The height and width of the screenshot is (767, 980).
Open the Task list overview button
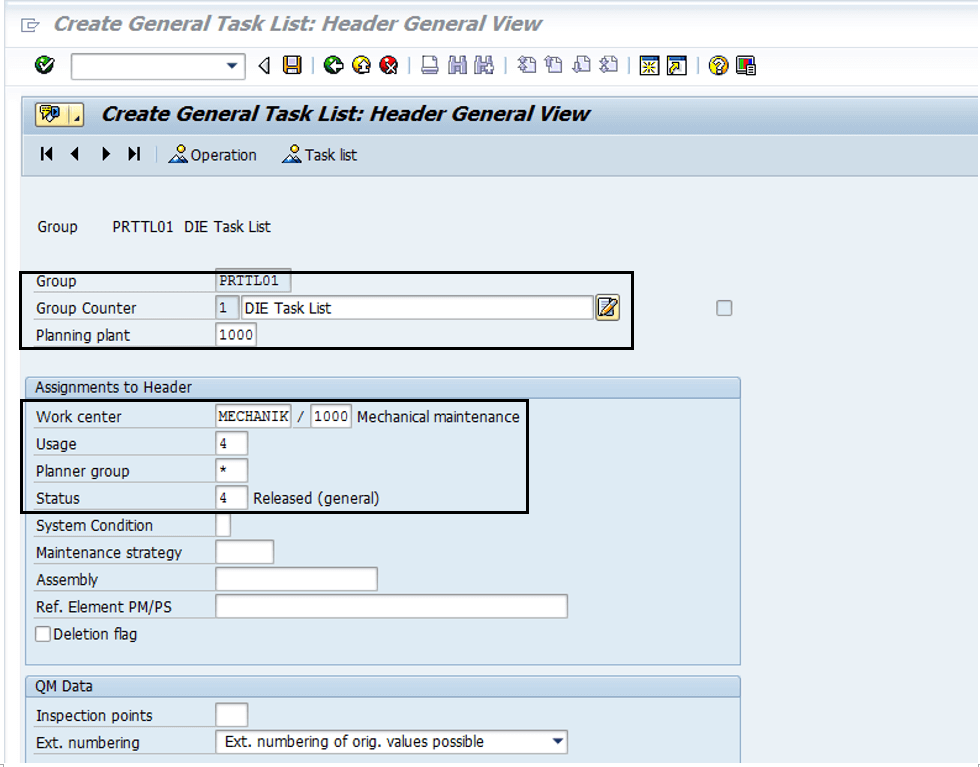tap(319, 154)
